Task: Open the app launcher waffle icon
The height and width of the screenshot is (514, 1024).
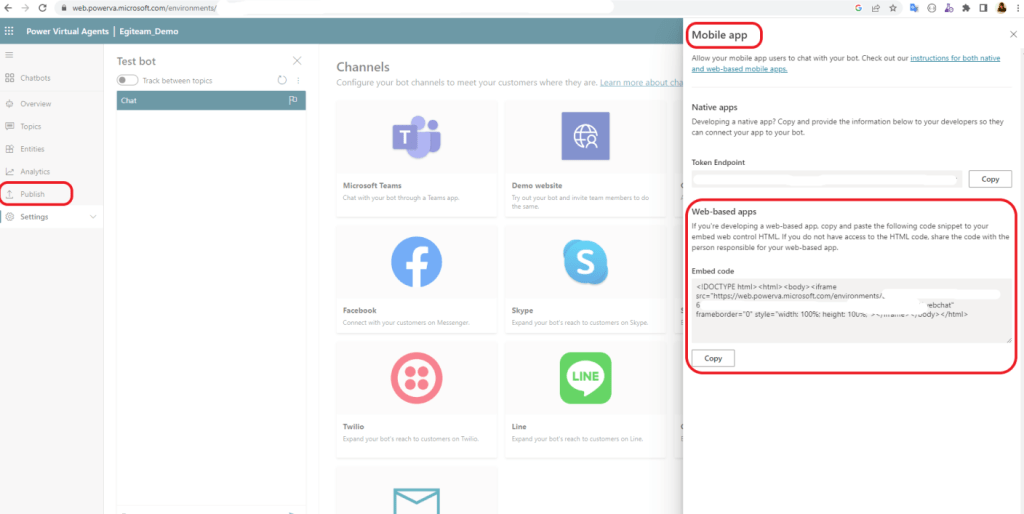Action: (10, 31)
